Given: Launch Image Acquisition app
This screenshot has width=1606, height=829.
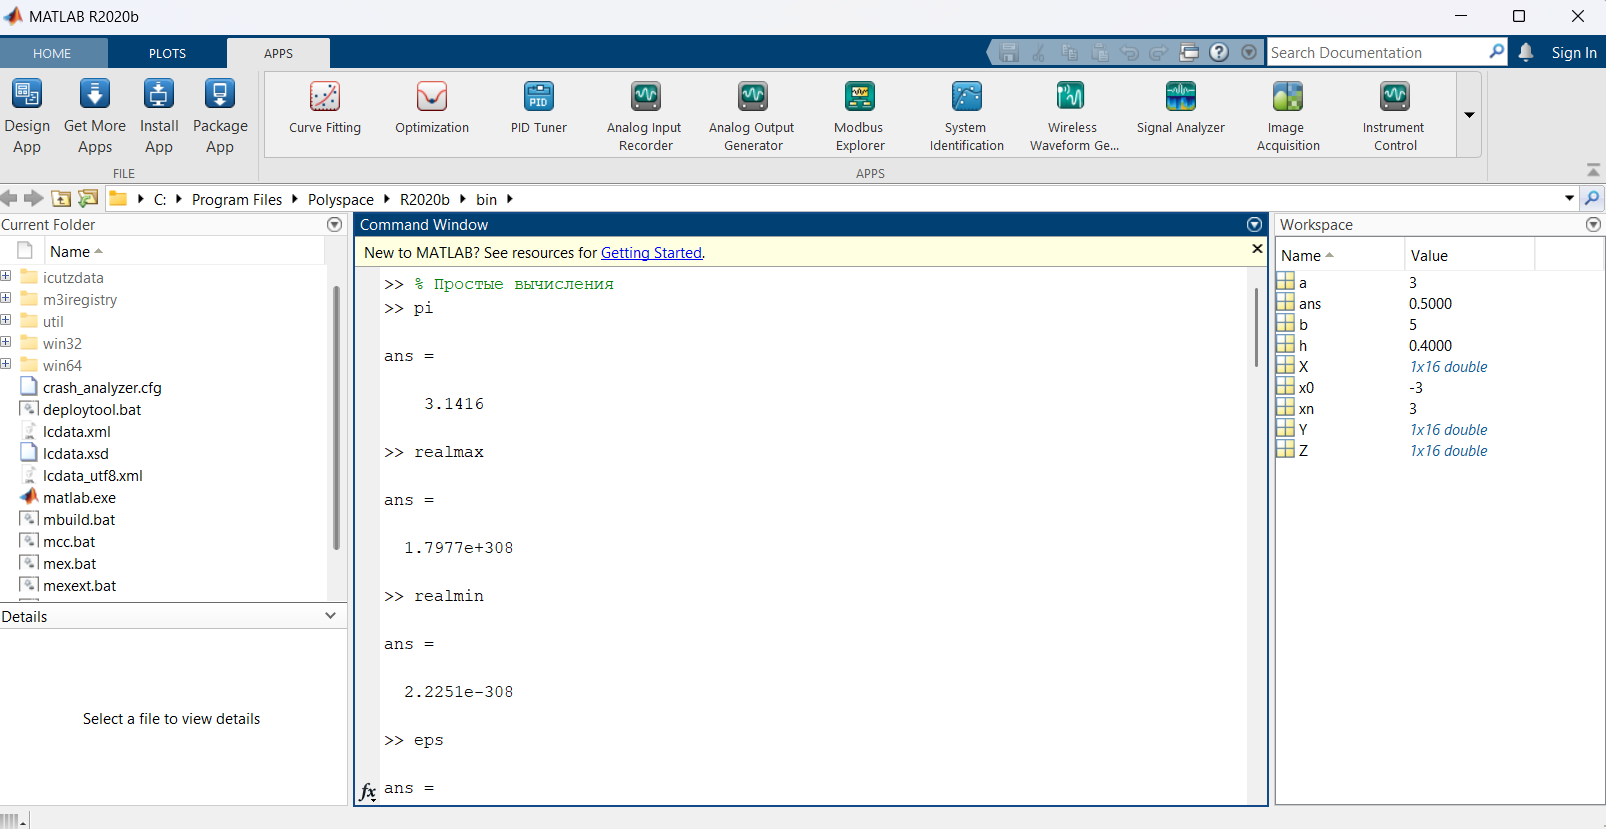Looking at the screenshot, I should click(1287, 116).
